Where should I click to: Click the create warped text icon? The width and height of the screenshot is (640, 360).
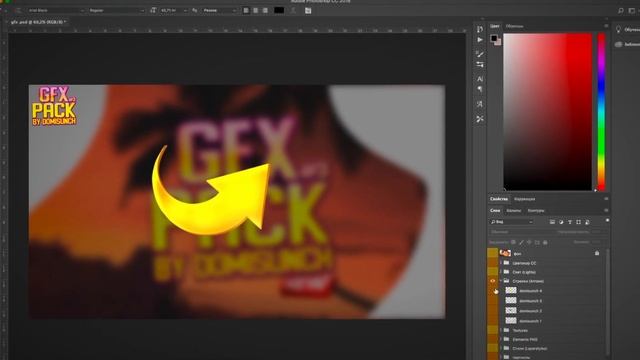[293, 10]
